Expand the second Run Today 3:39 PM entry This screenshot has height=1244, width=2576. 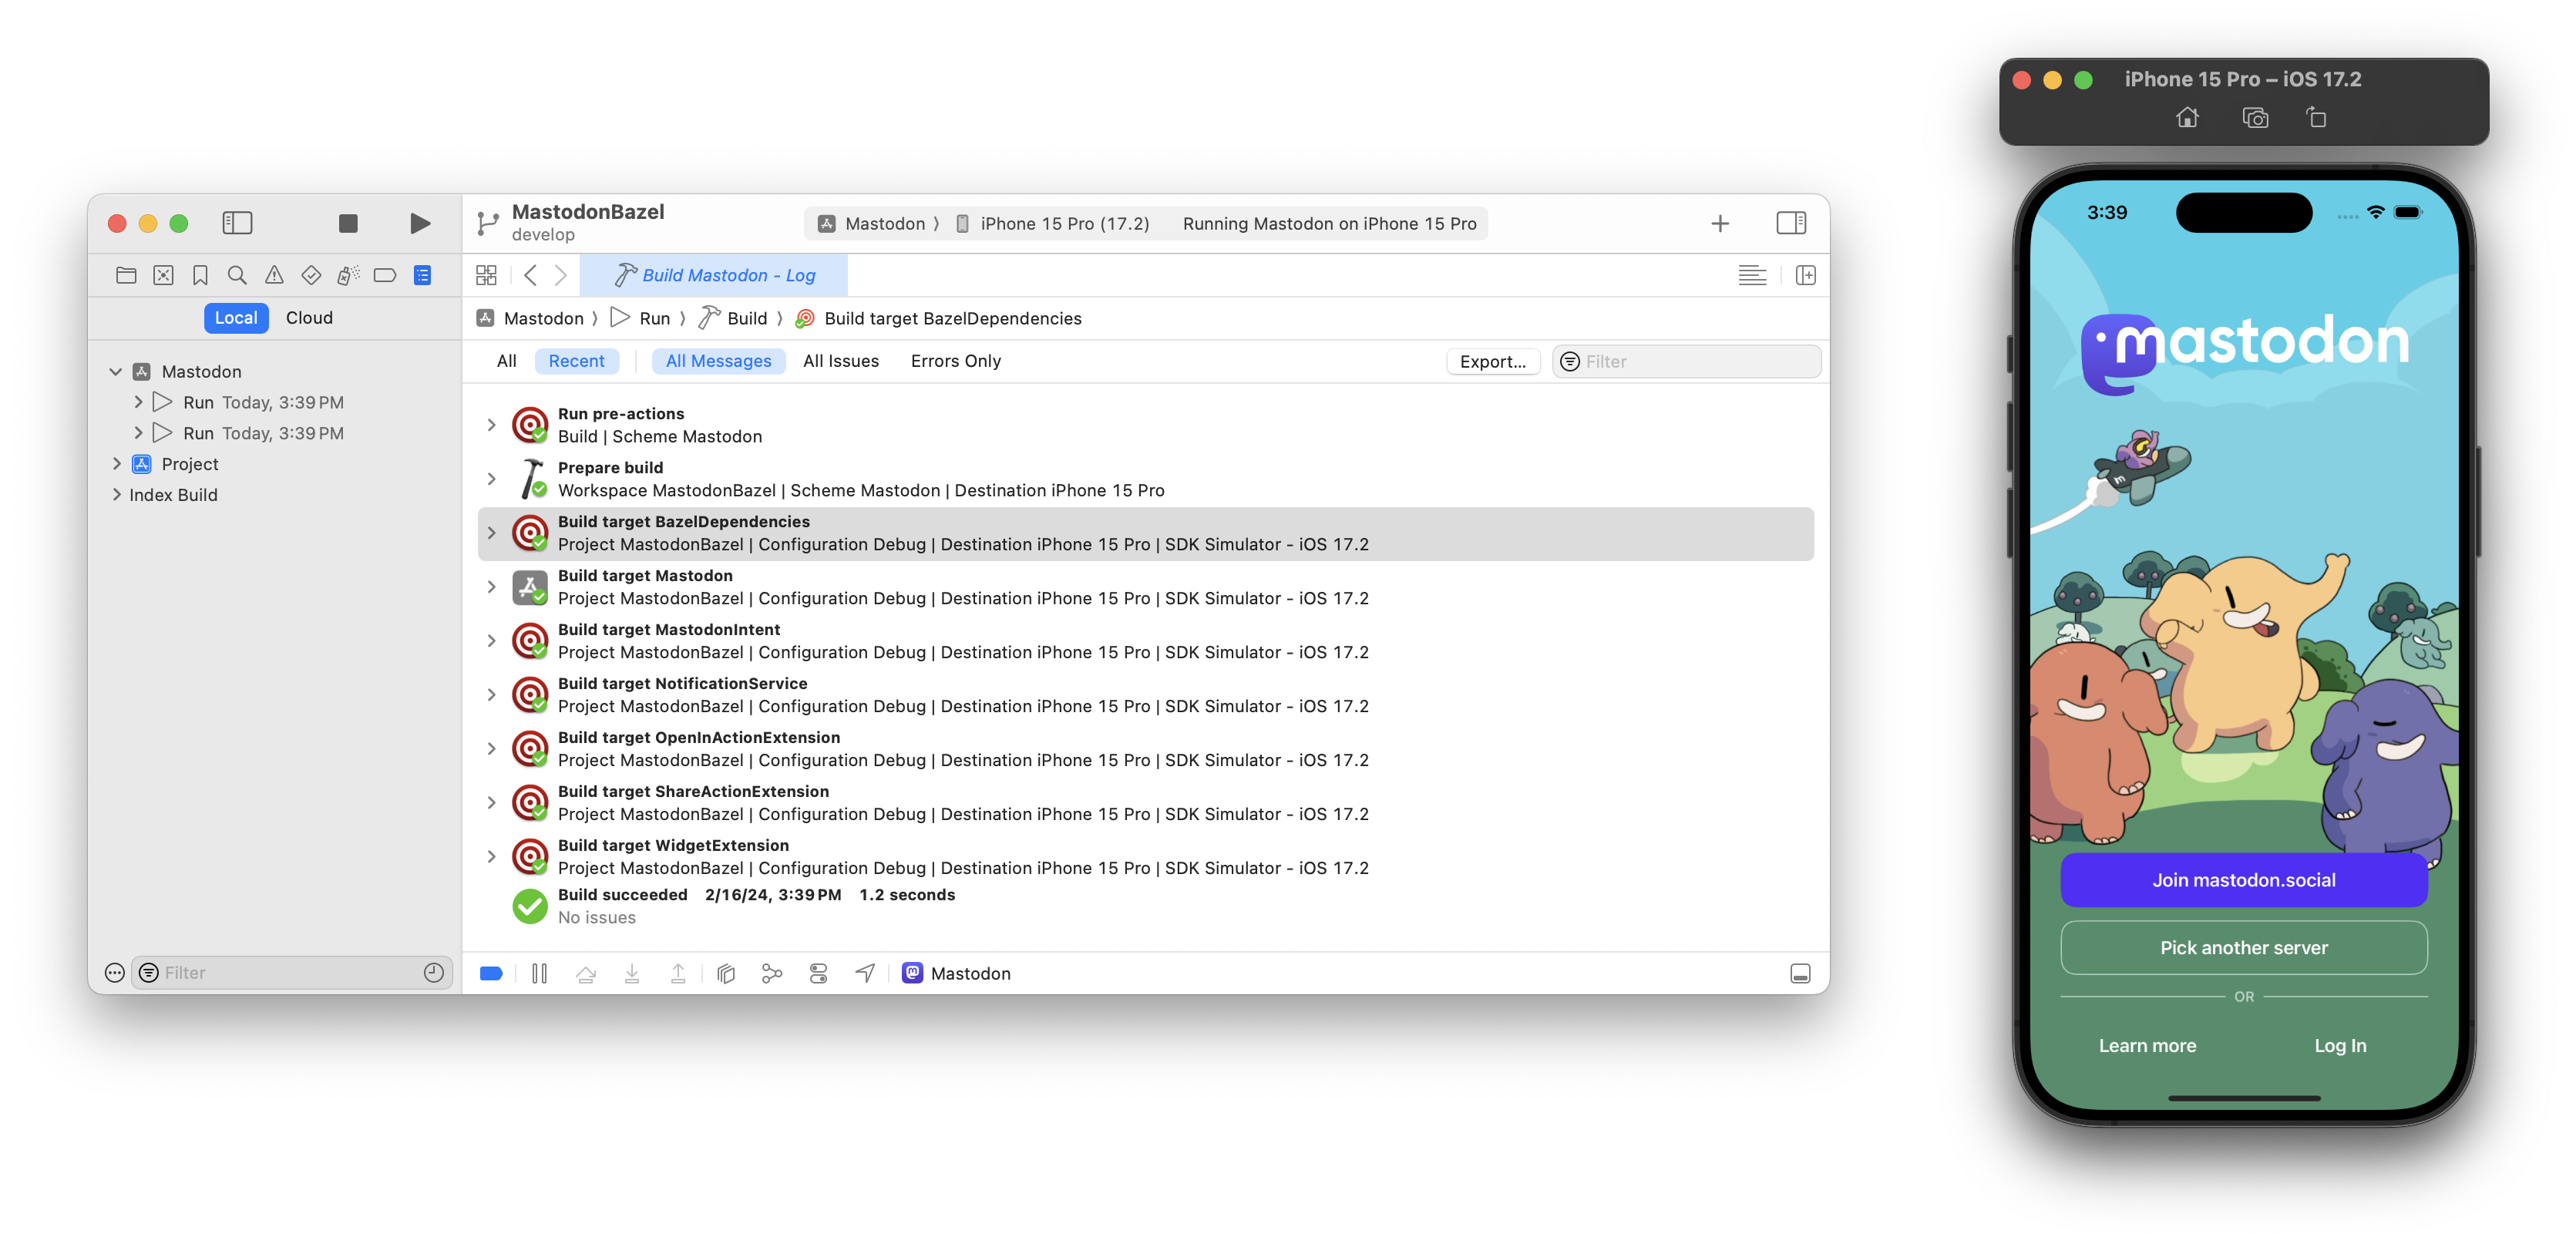(x=138, y=433)
